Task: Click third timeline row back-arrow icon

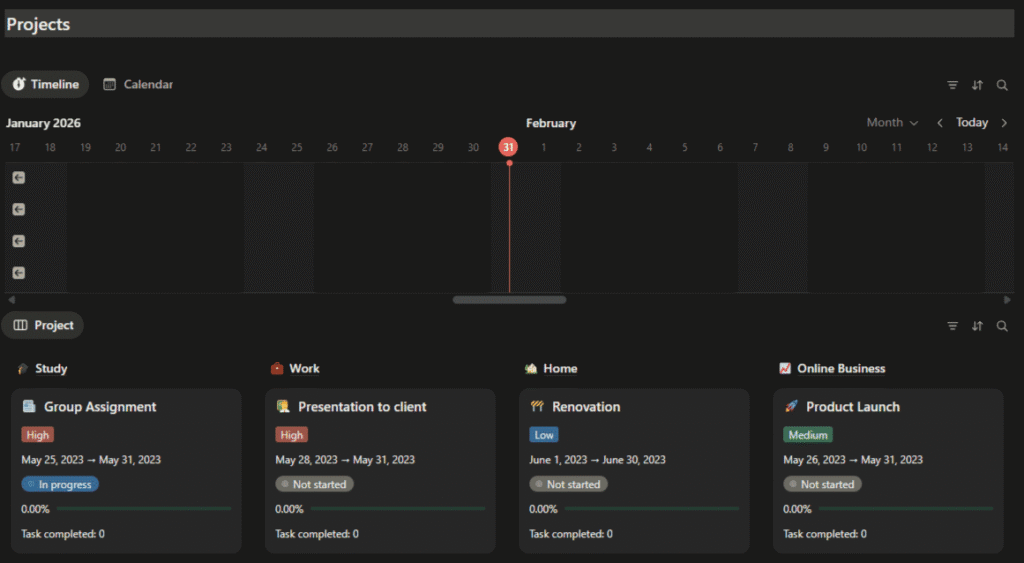Action: [x=18, y=241]
